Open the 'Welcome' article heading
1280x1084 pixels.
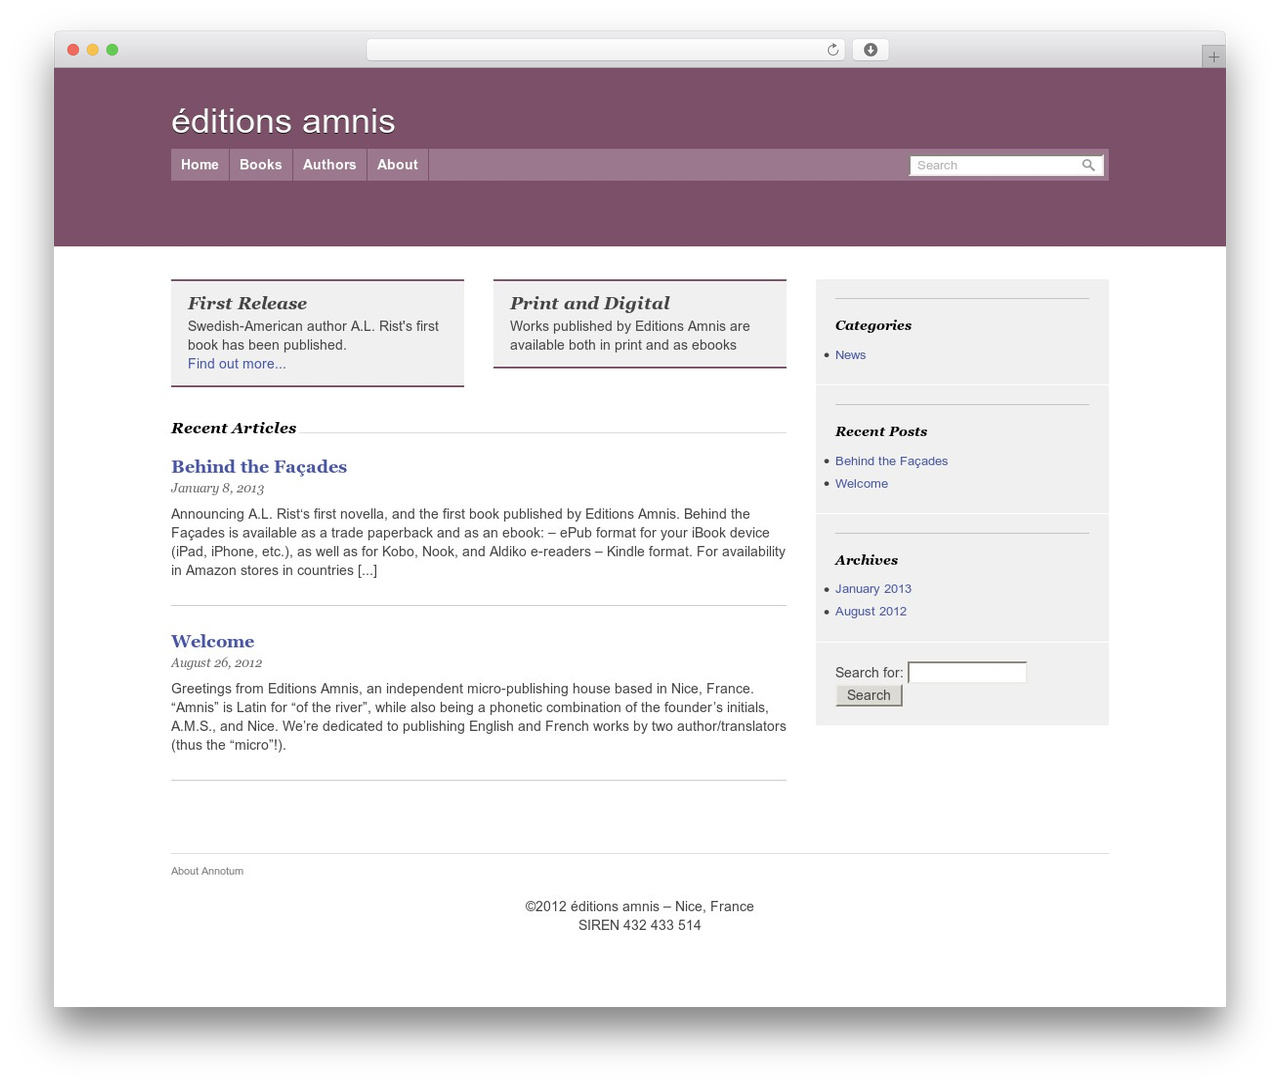213,641
